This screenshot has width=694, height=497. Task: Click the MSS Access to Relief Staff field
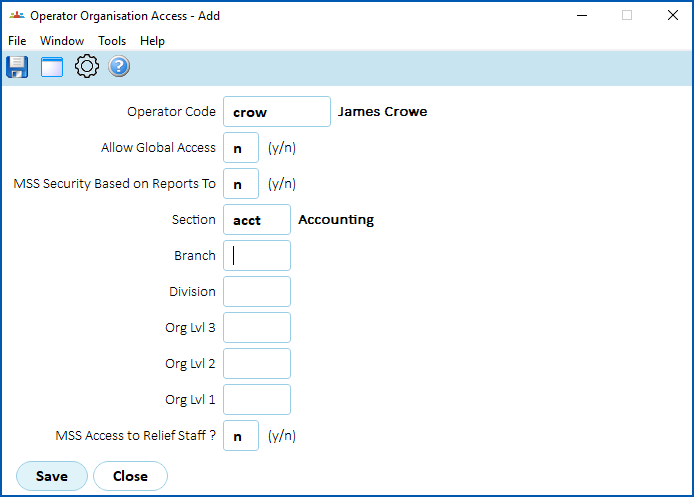pyautogui.click(x=241, y=435)
